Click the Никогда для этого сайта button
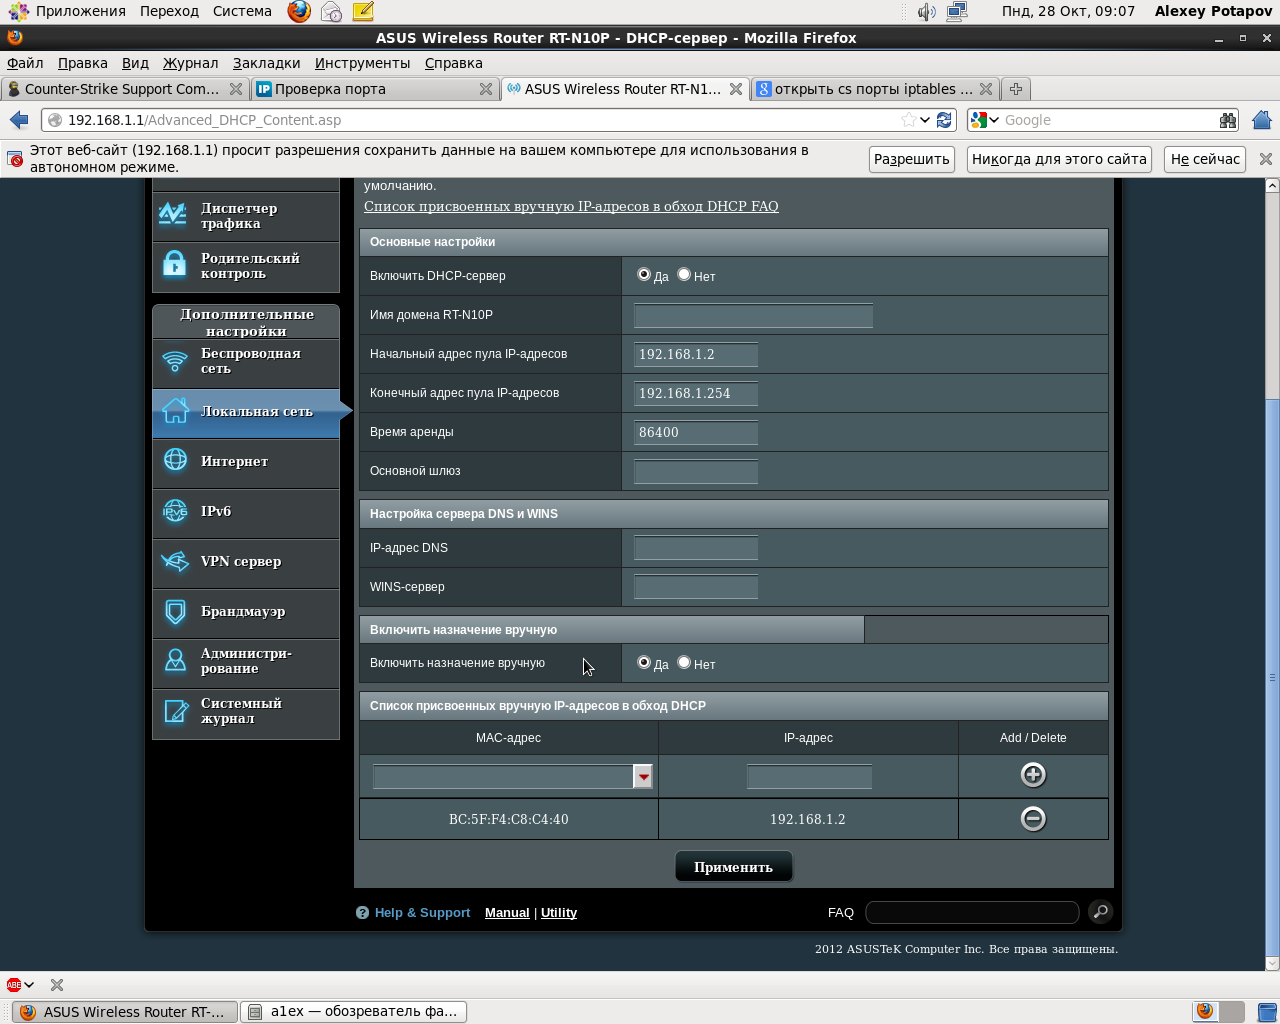Screen dimensions: 1280x1024 point(1059,159)
